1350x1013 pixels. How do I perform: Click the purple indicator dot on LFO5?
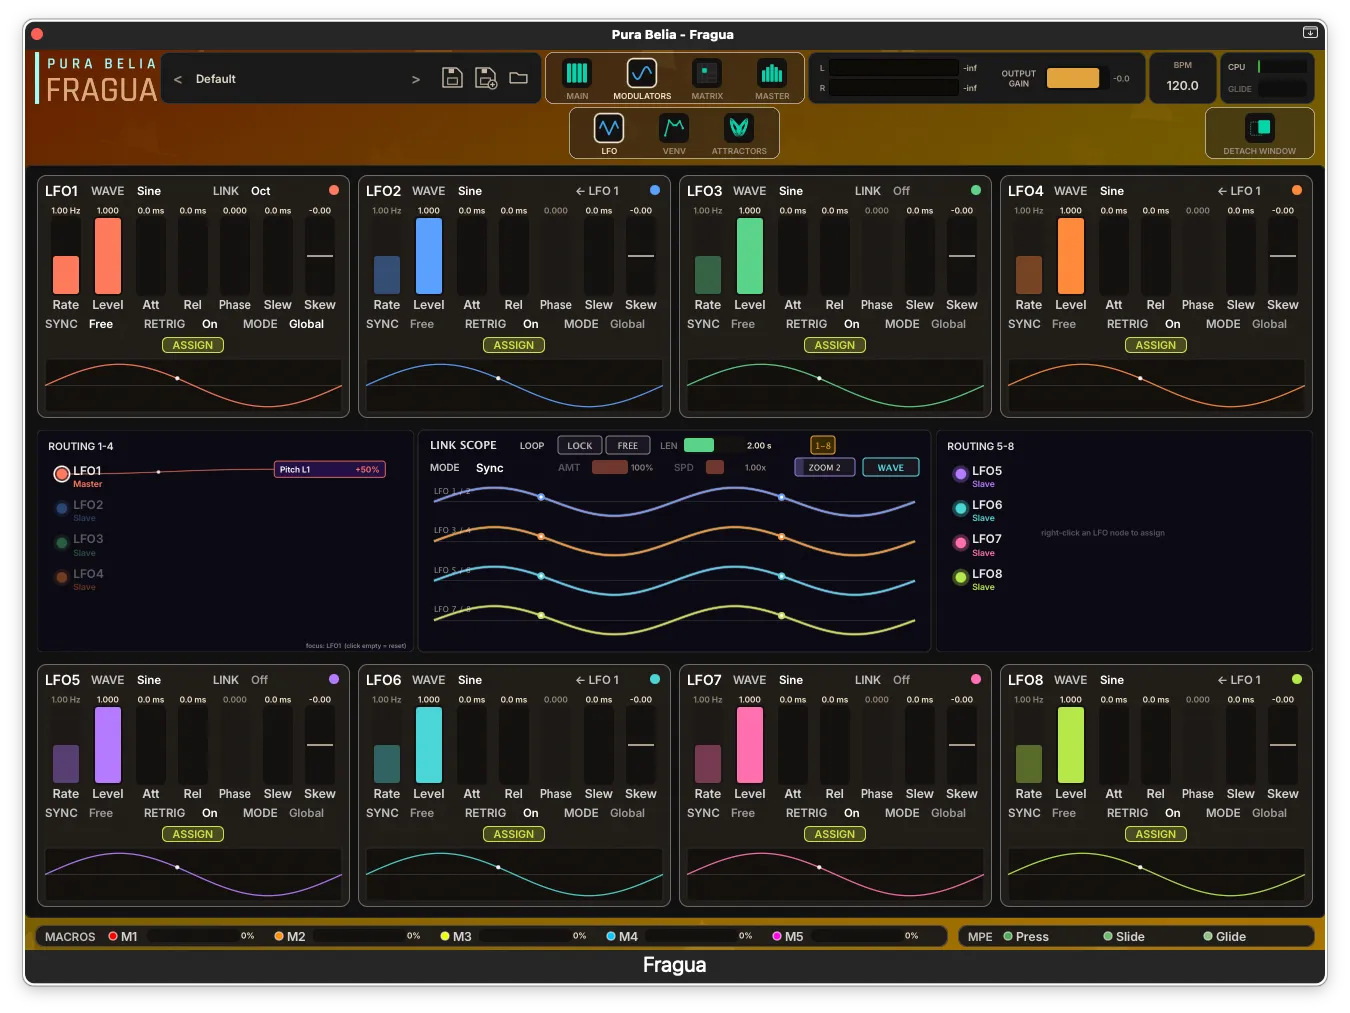click(334, 679)
